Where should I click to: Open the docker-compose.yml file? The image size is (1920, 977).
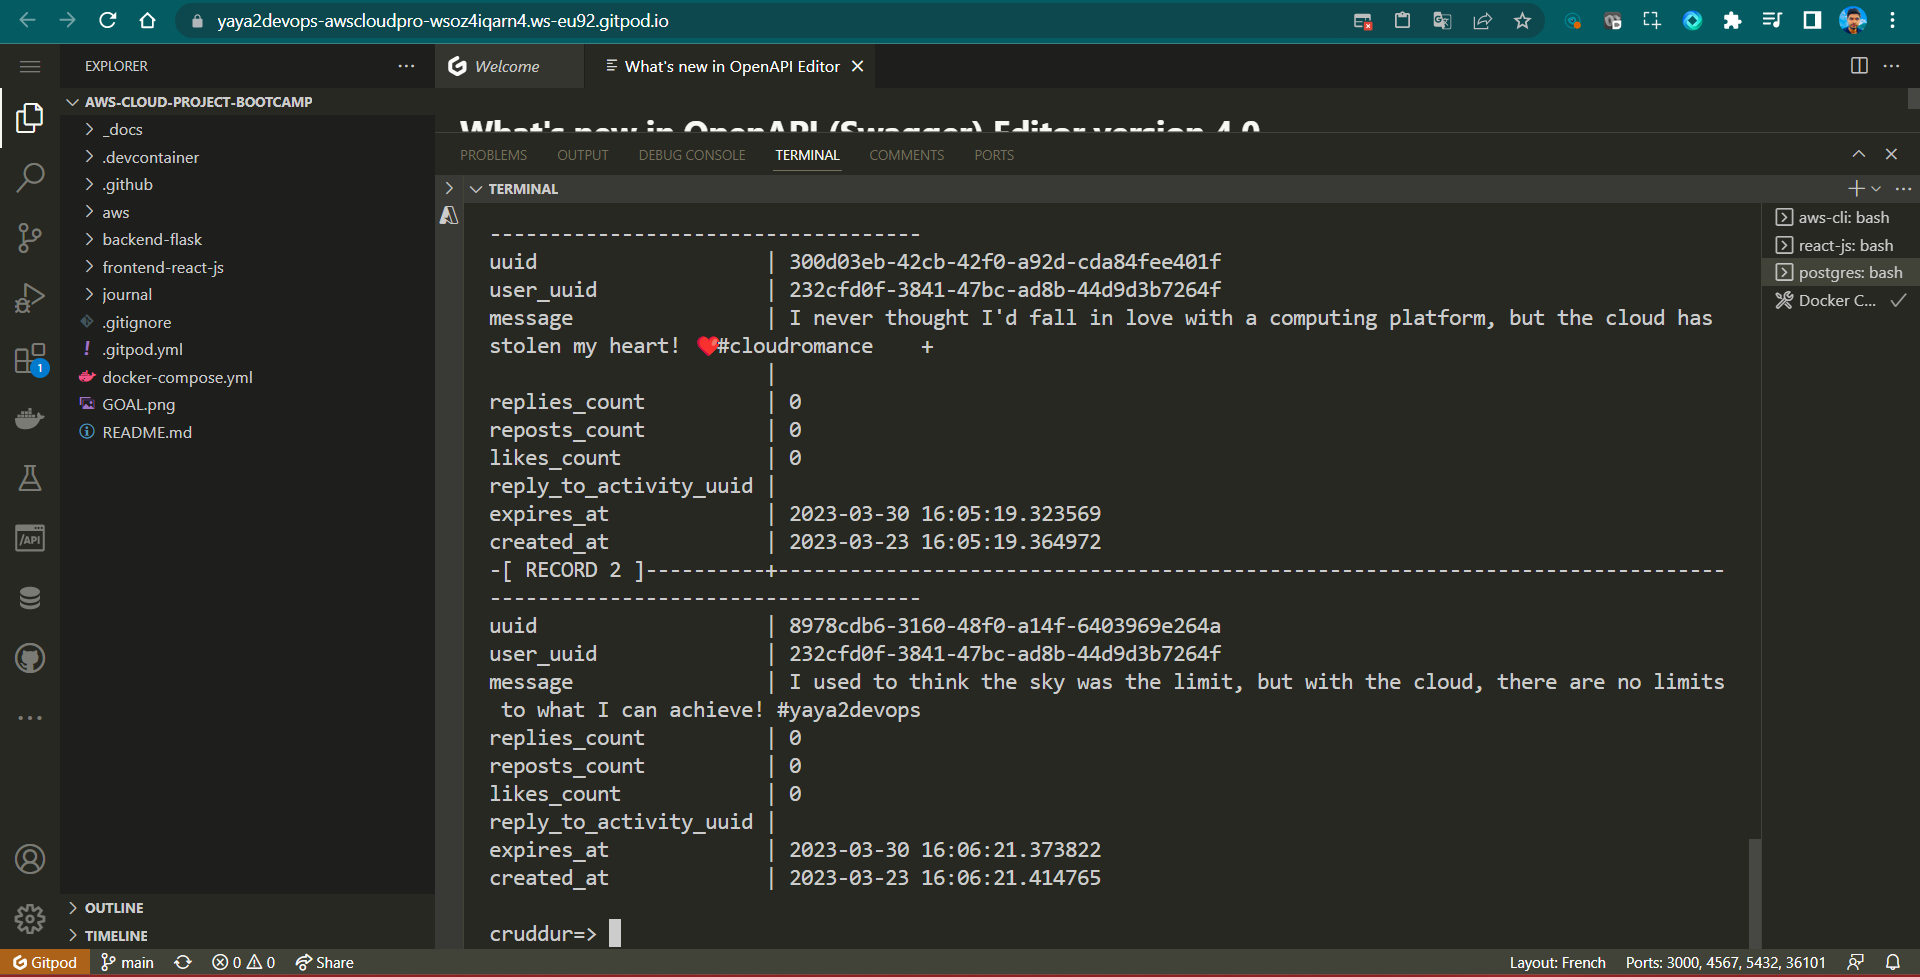(177, 377)
